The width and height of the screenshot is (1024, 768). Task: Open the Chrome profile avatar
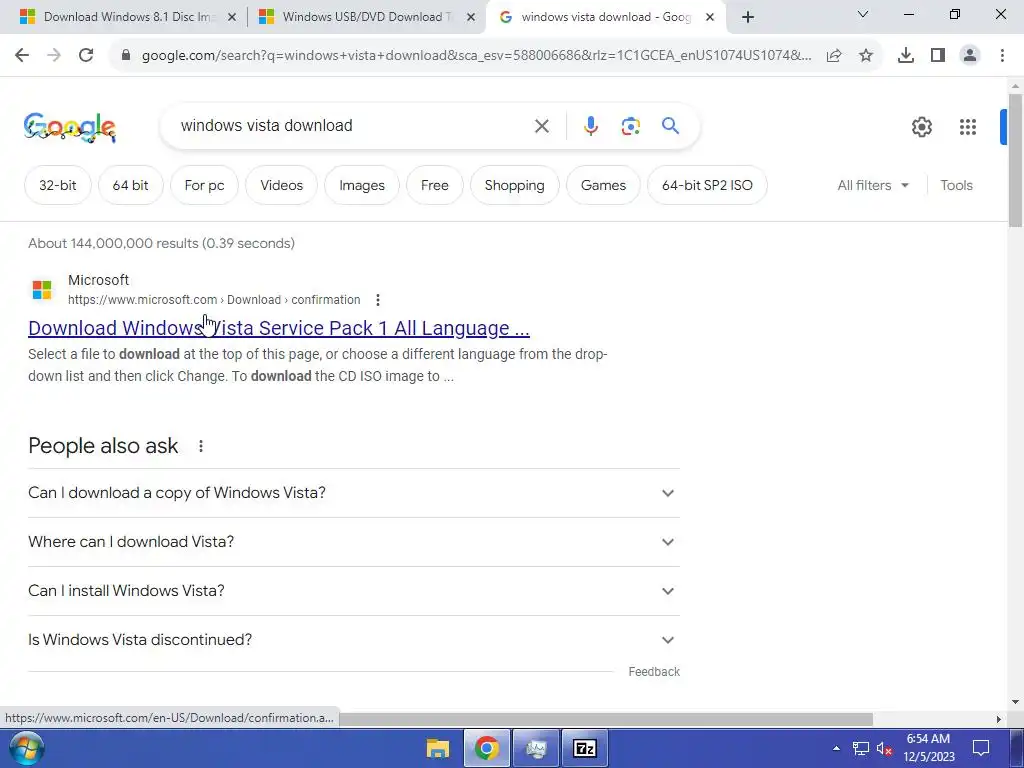click(970, 56)
